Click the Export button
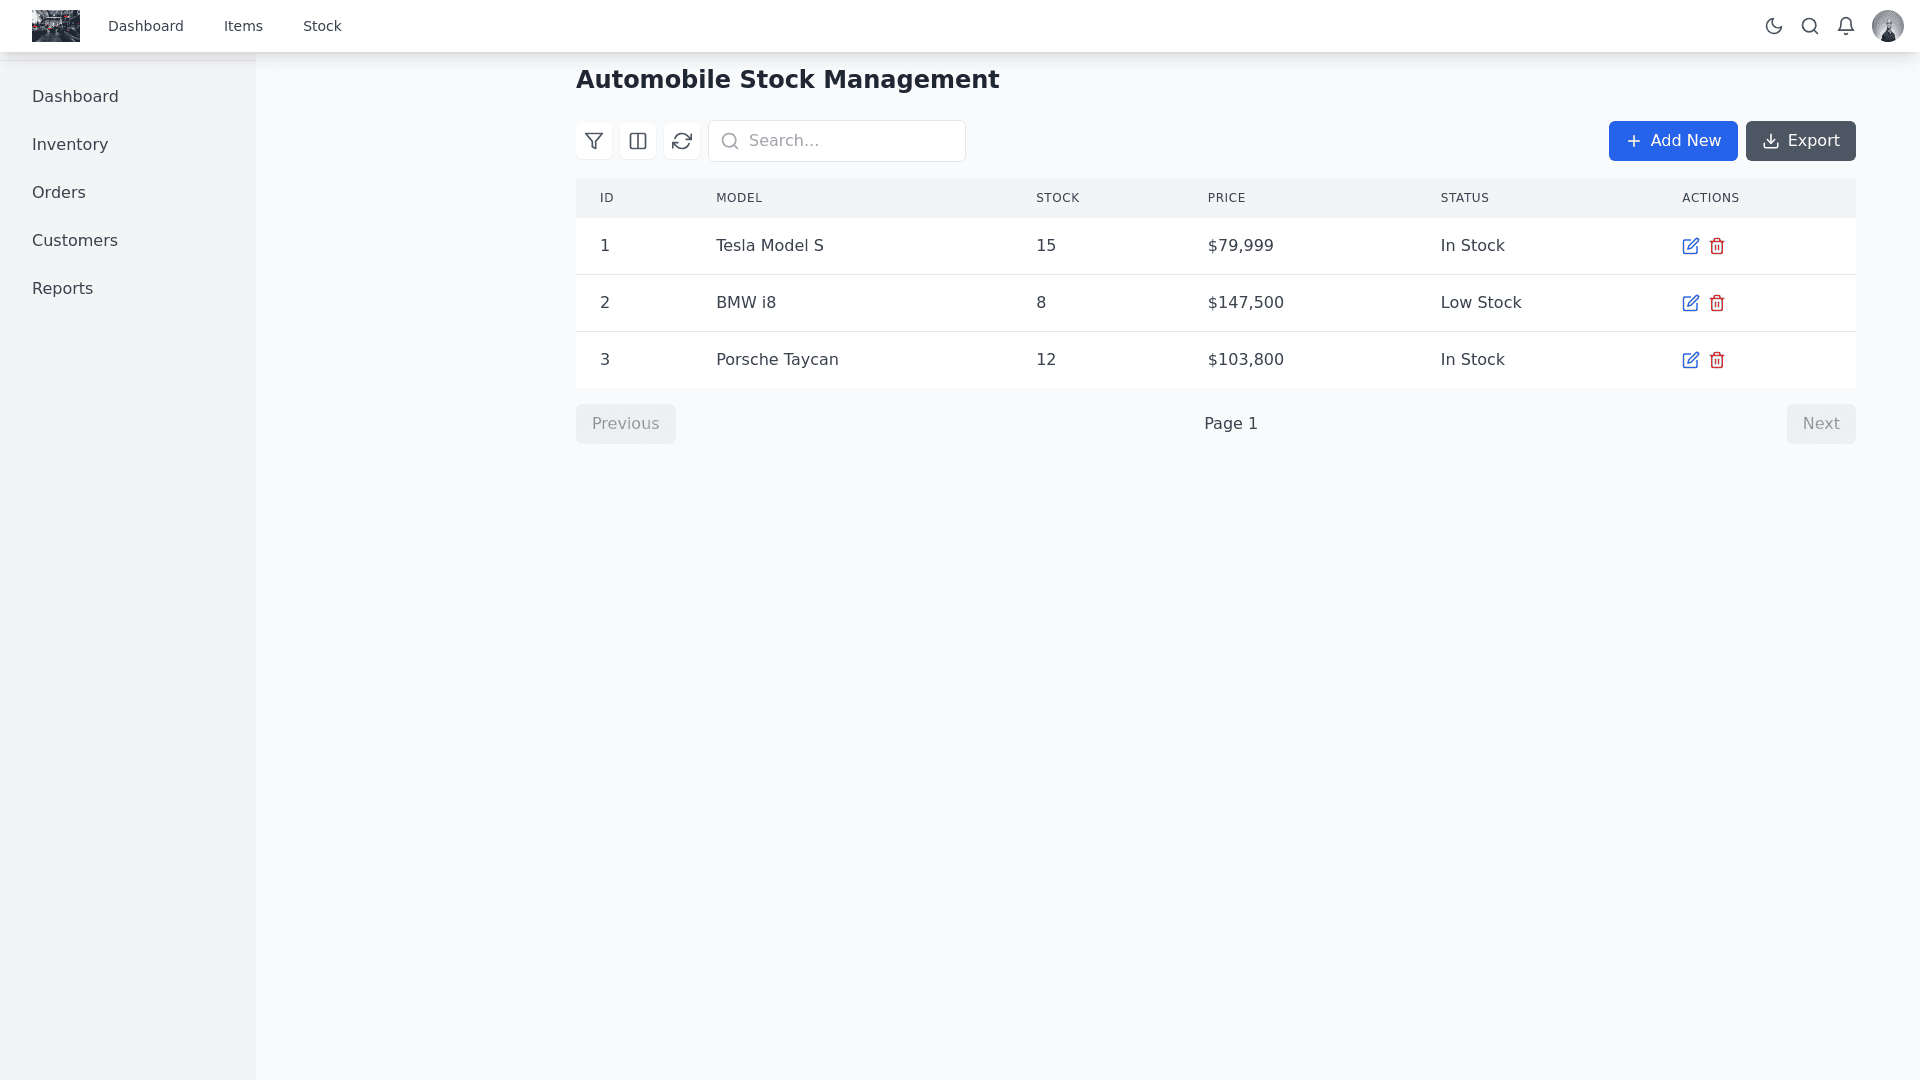This screenshot has width=1920, height=1080. (1800, 141)
